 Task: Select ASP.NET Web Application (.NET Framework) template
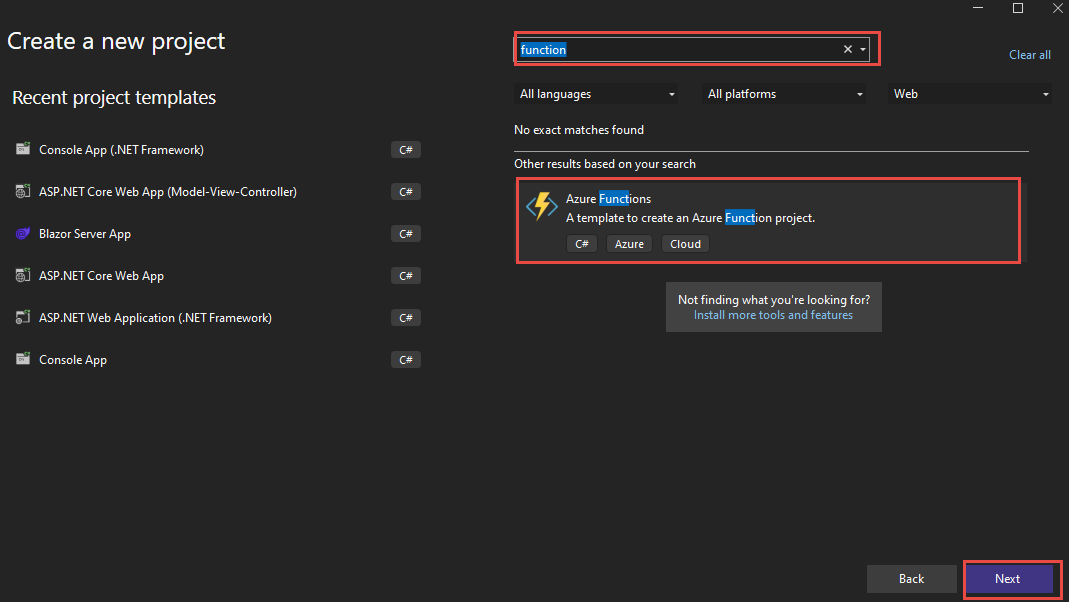pyautogui.click(x=217, y=317)
